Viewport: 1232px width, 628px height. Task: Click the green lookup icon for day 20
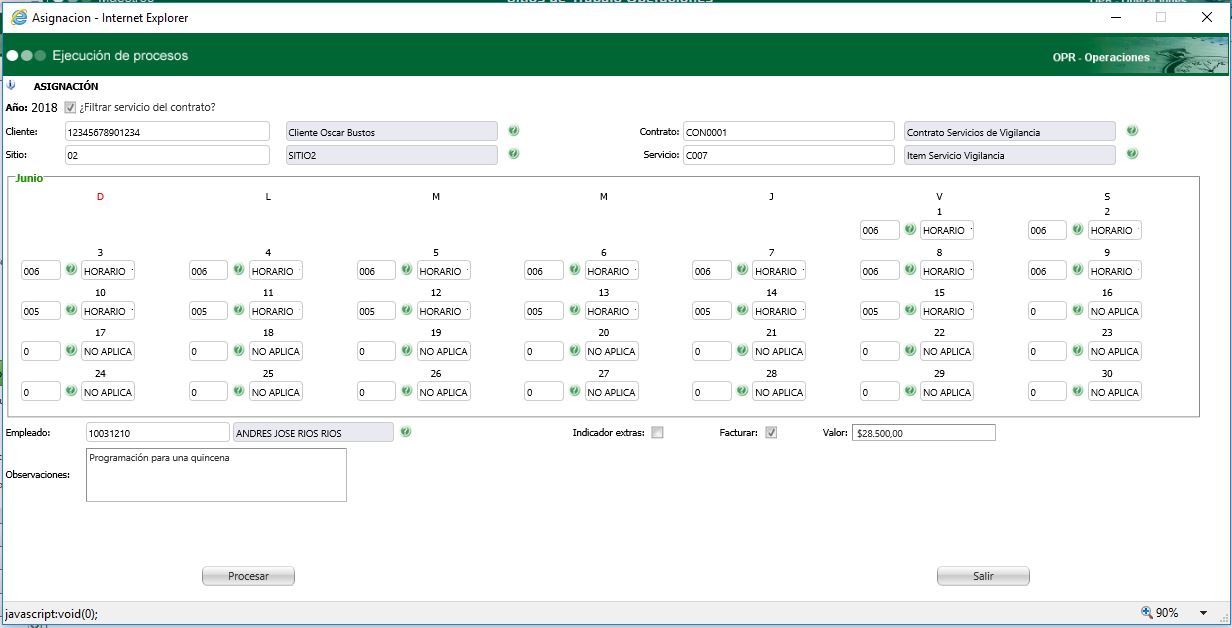point(574,351)
